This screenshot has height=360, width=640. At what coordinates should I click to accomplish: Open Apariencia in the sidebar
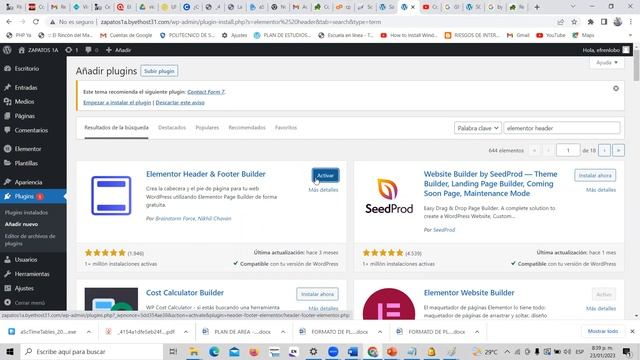(28, 182)
